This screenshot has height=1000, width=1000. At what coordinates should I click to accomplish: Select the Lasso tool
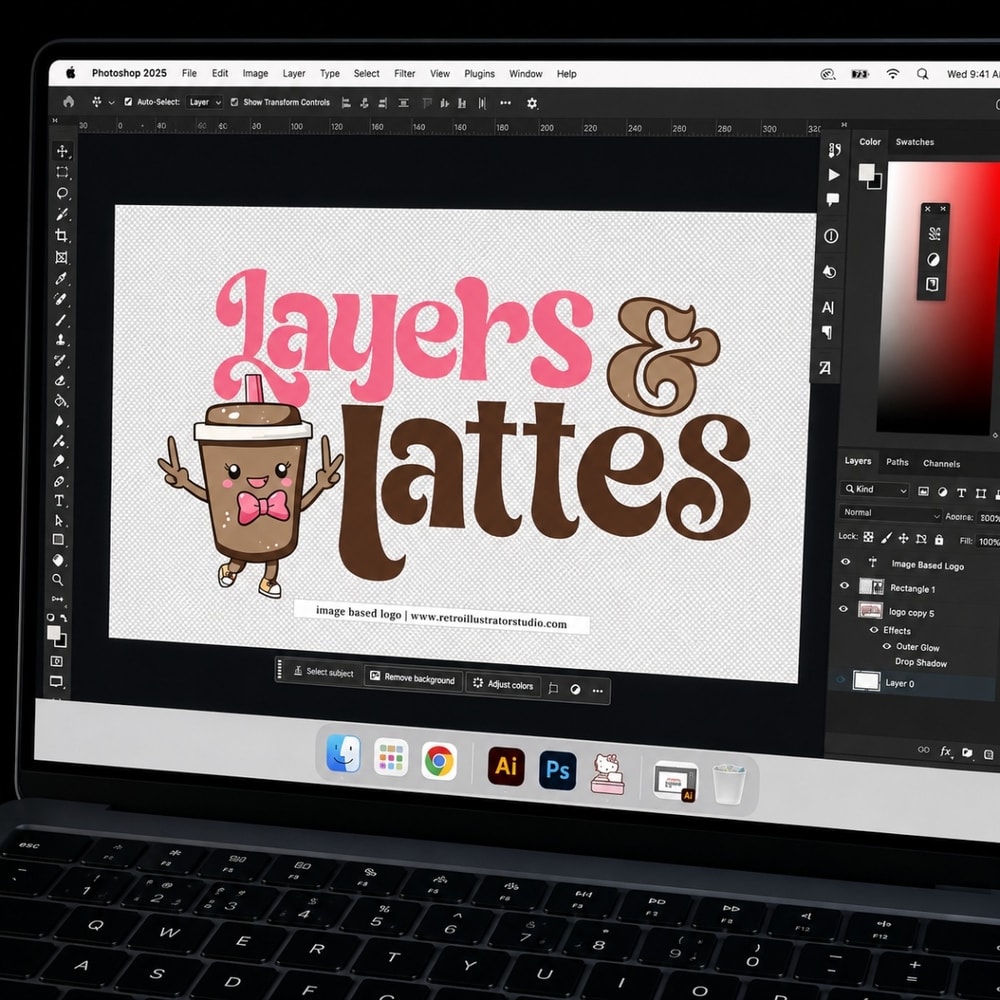[62, 193]
